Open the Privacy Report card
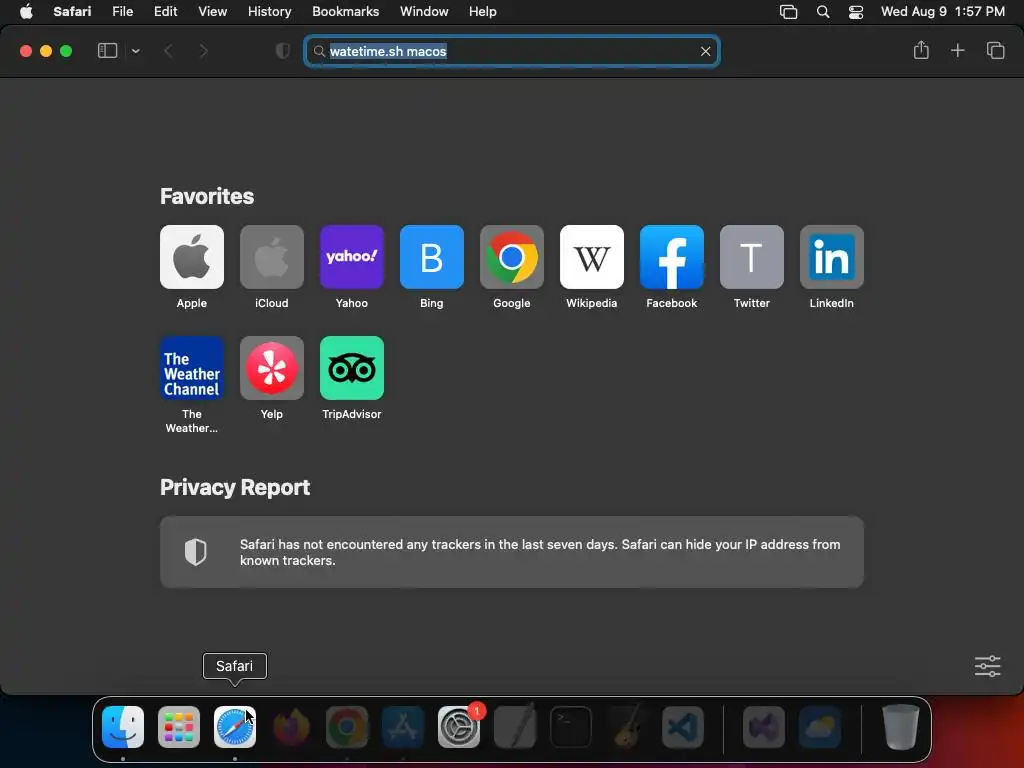The height and width of the screenshot is (768, 1024). coord(512,552)
